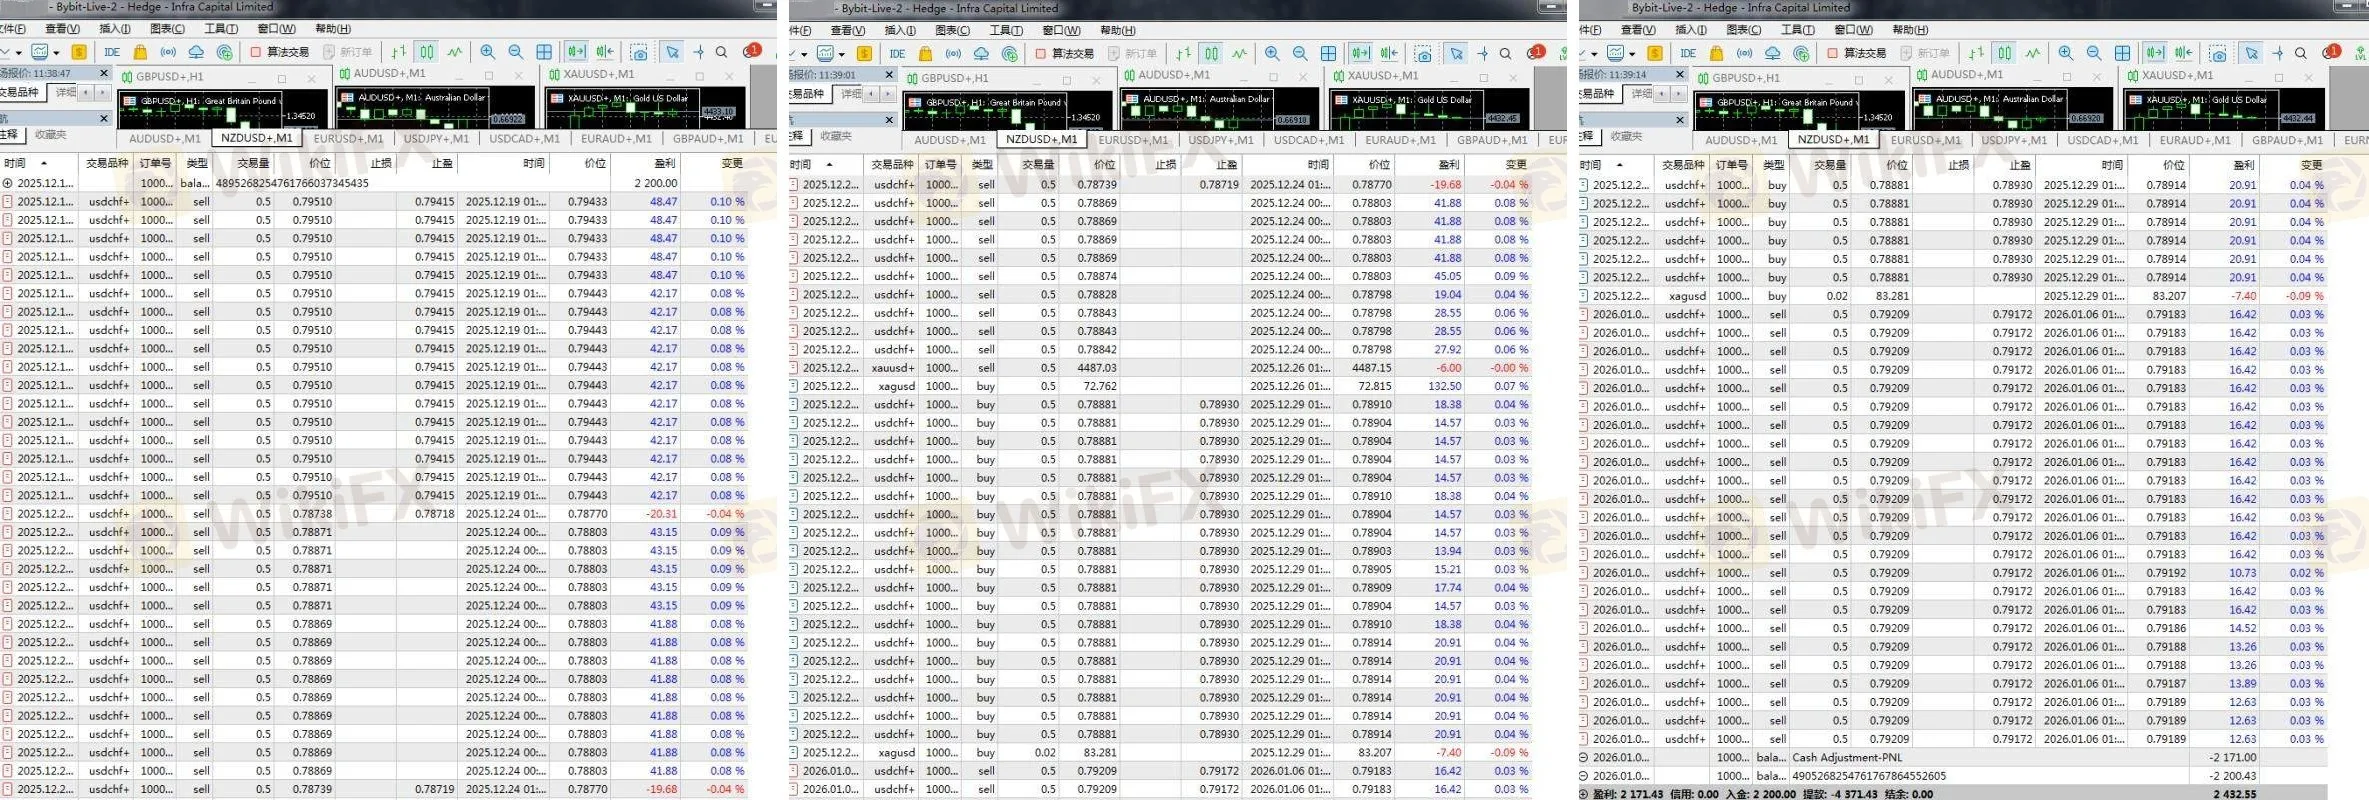Select GBPUSD+,H1 chart preview in left window
The height and width of the screenshot is (800, 2369).
(x=222, y=109)
